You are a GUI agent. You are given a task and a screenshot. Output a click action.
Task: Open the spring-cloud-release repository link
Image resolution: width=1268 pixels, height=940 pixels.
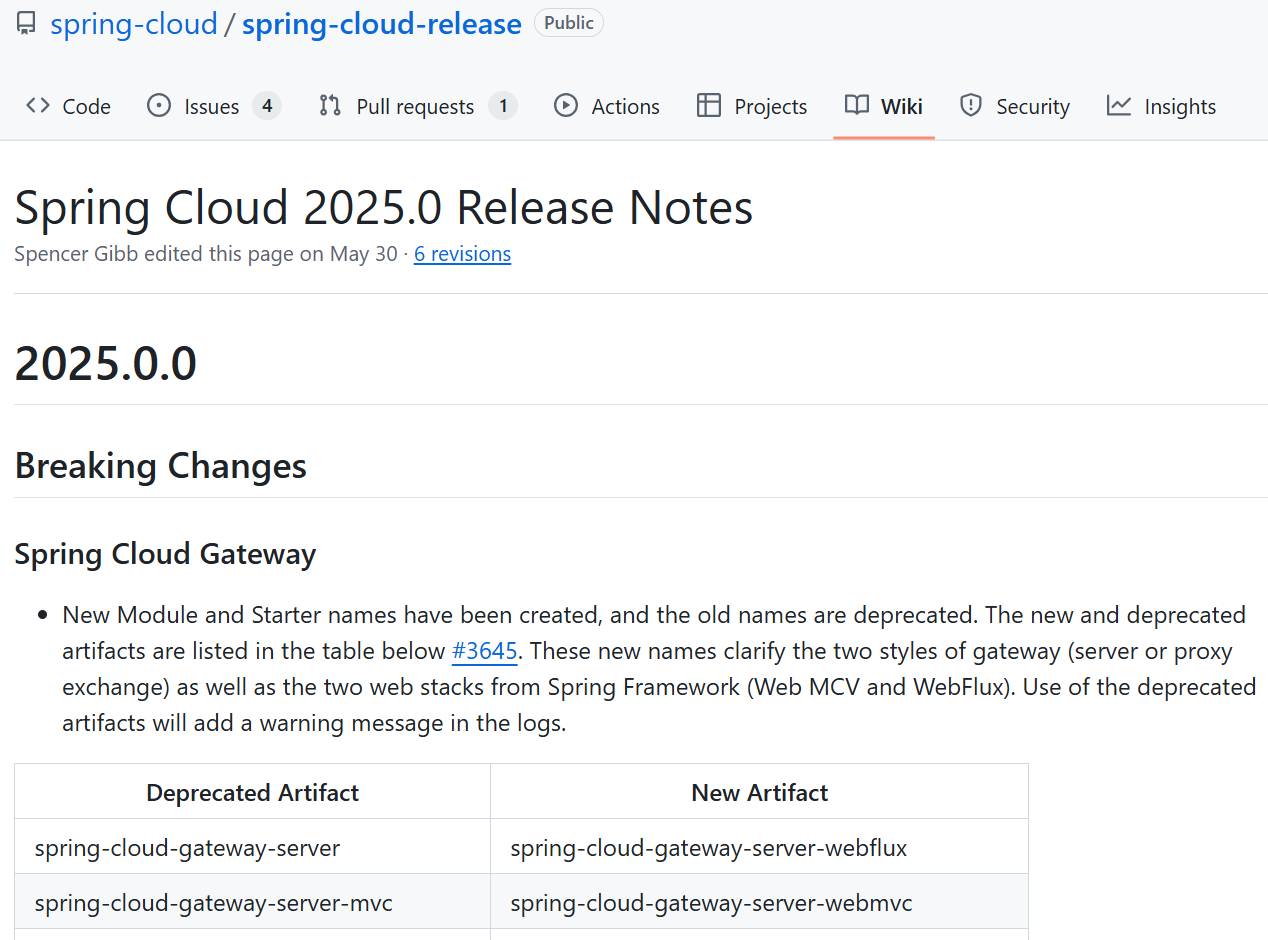click(381, 24)
